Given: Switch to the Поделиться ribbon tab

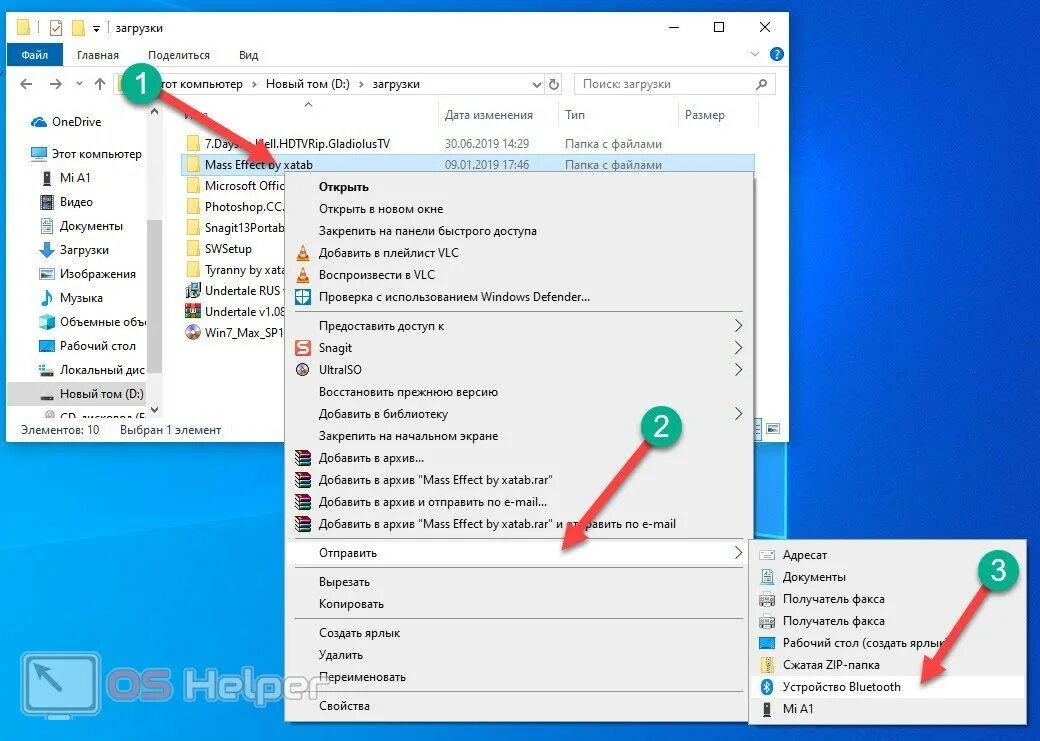Looking at the screenshot, I should 179,55.
